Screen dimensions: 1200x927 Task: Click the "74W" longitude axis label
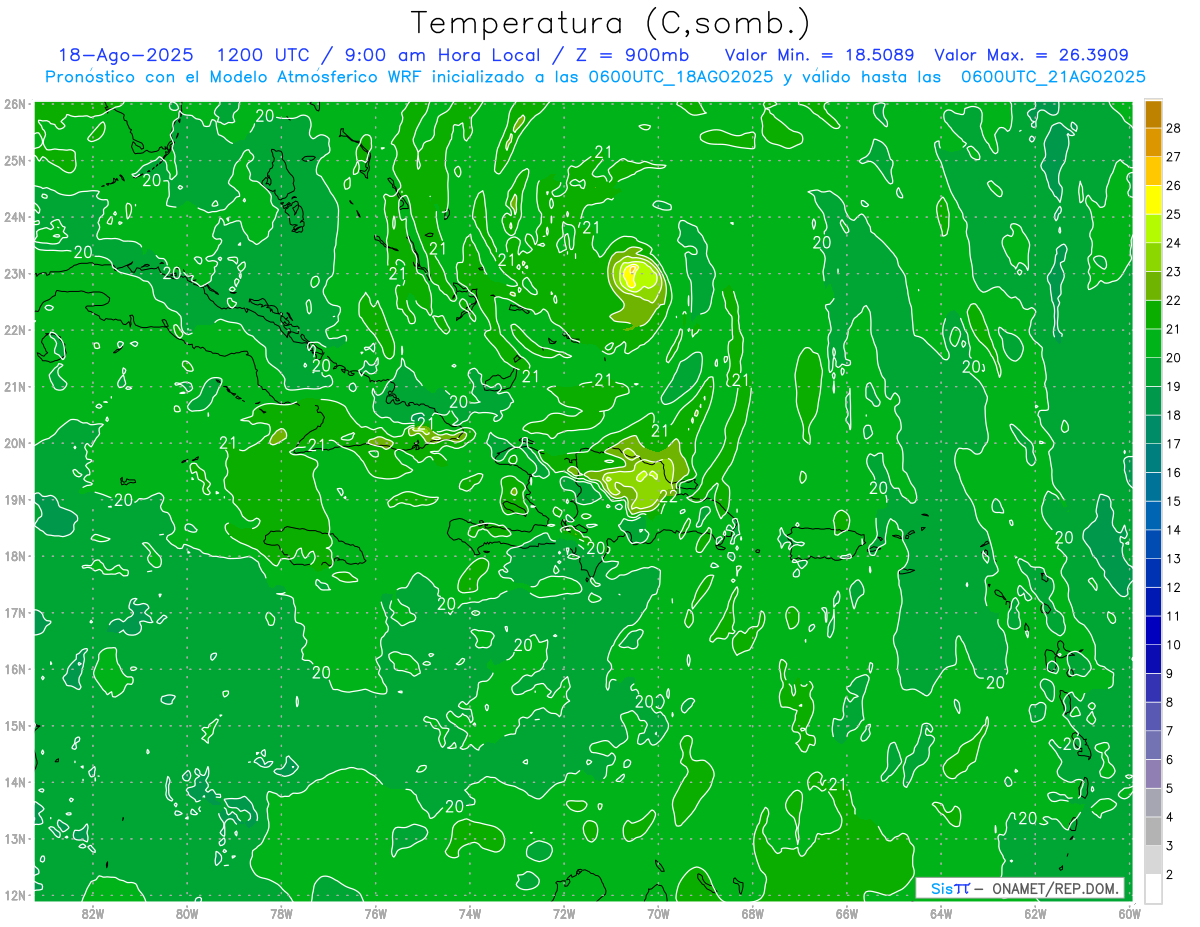(x=470, y=913)
